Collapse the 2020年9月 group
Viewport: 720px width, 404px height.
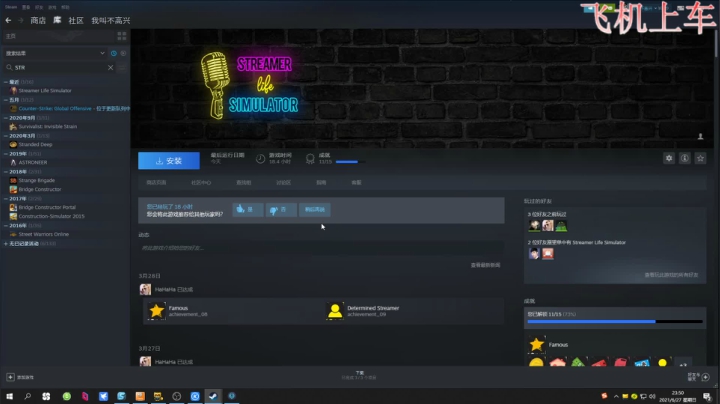(6, 118)
